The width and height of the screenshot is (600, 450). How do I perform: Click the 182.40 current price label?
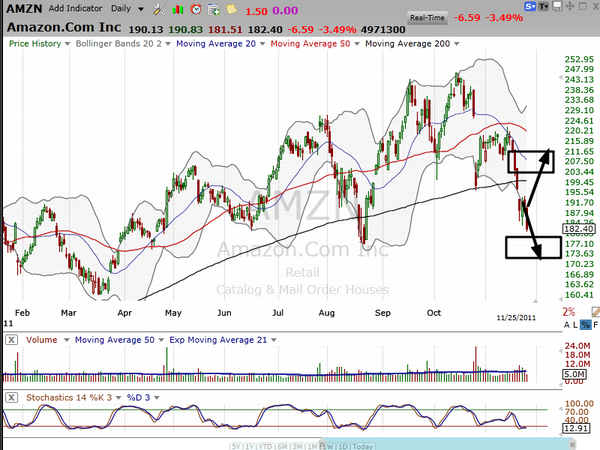(x=579, y=229)
